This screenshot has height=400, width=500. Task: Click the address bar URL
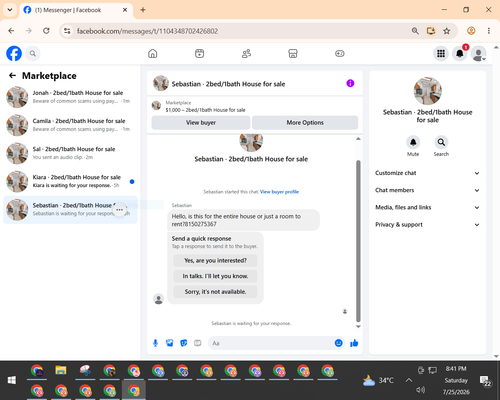coord(147,31)
